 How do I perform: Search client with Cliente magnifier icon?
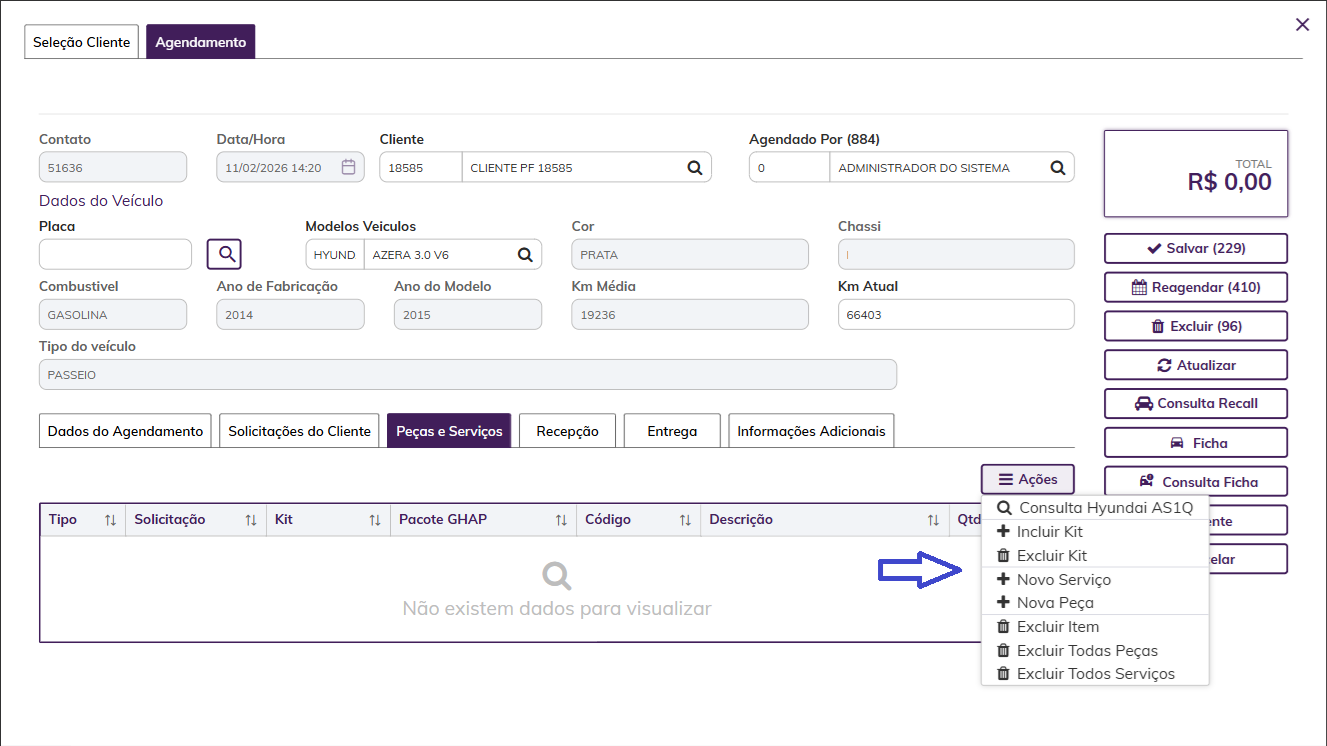coord(694,168)
